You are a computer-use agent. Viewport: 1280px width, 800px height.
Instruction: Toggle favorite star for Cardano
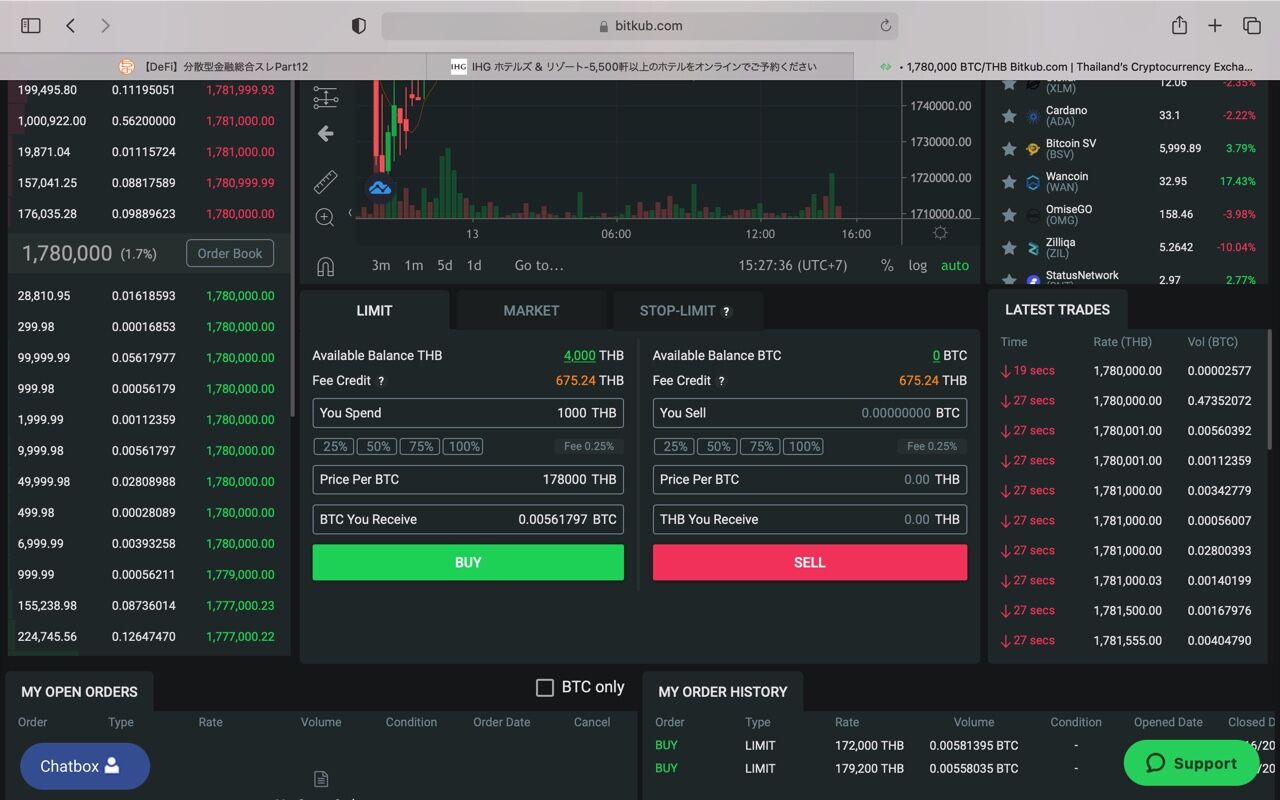(1010, 116)
